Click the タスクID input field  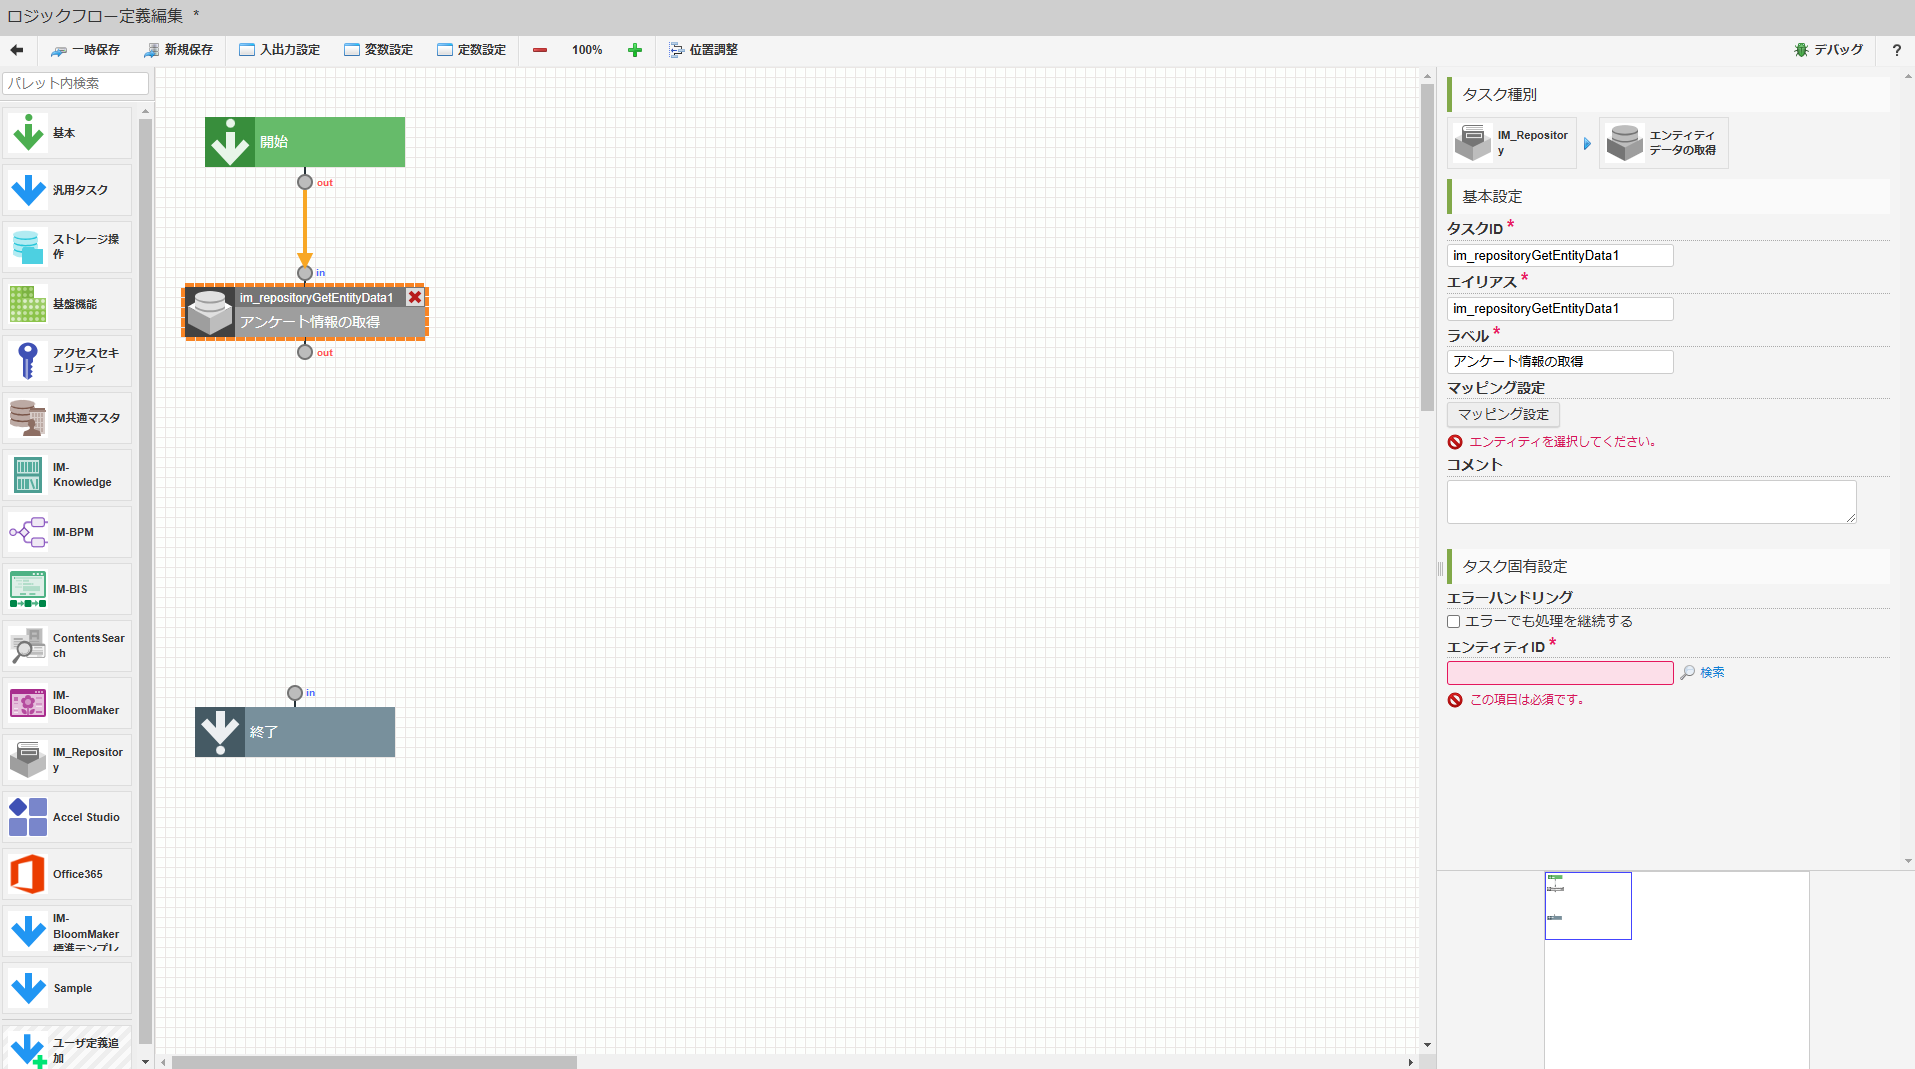click(1558, 255)
